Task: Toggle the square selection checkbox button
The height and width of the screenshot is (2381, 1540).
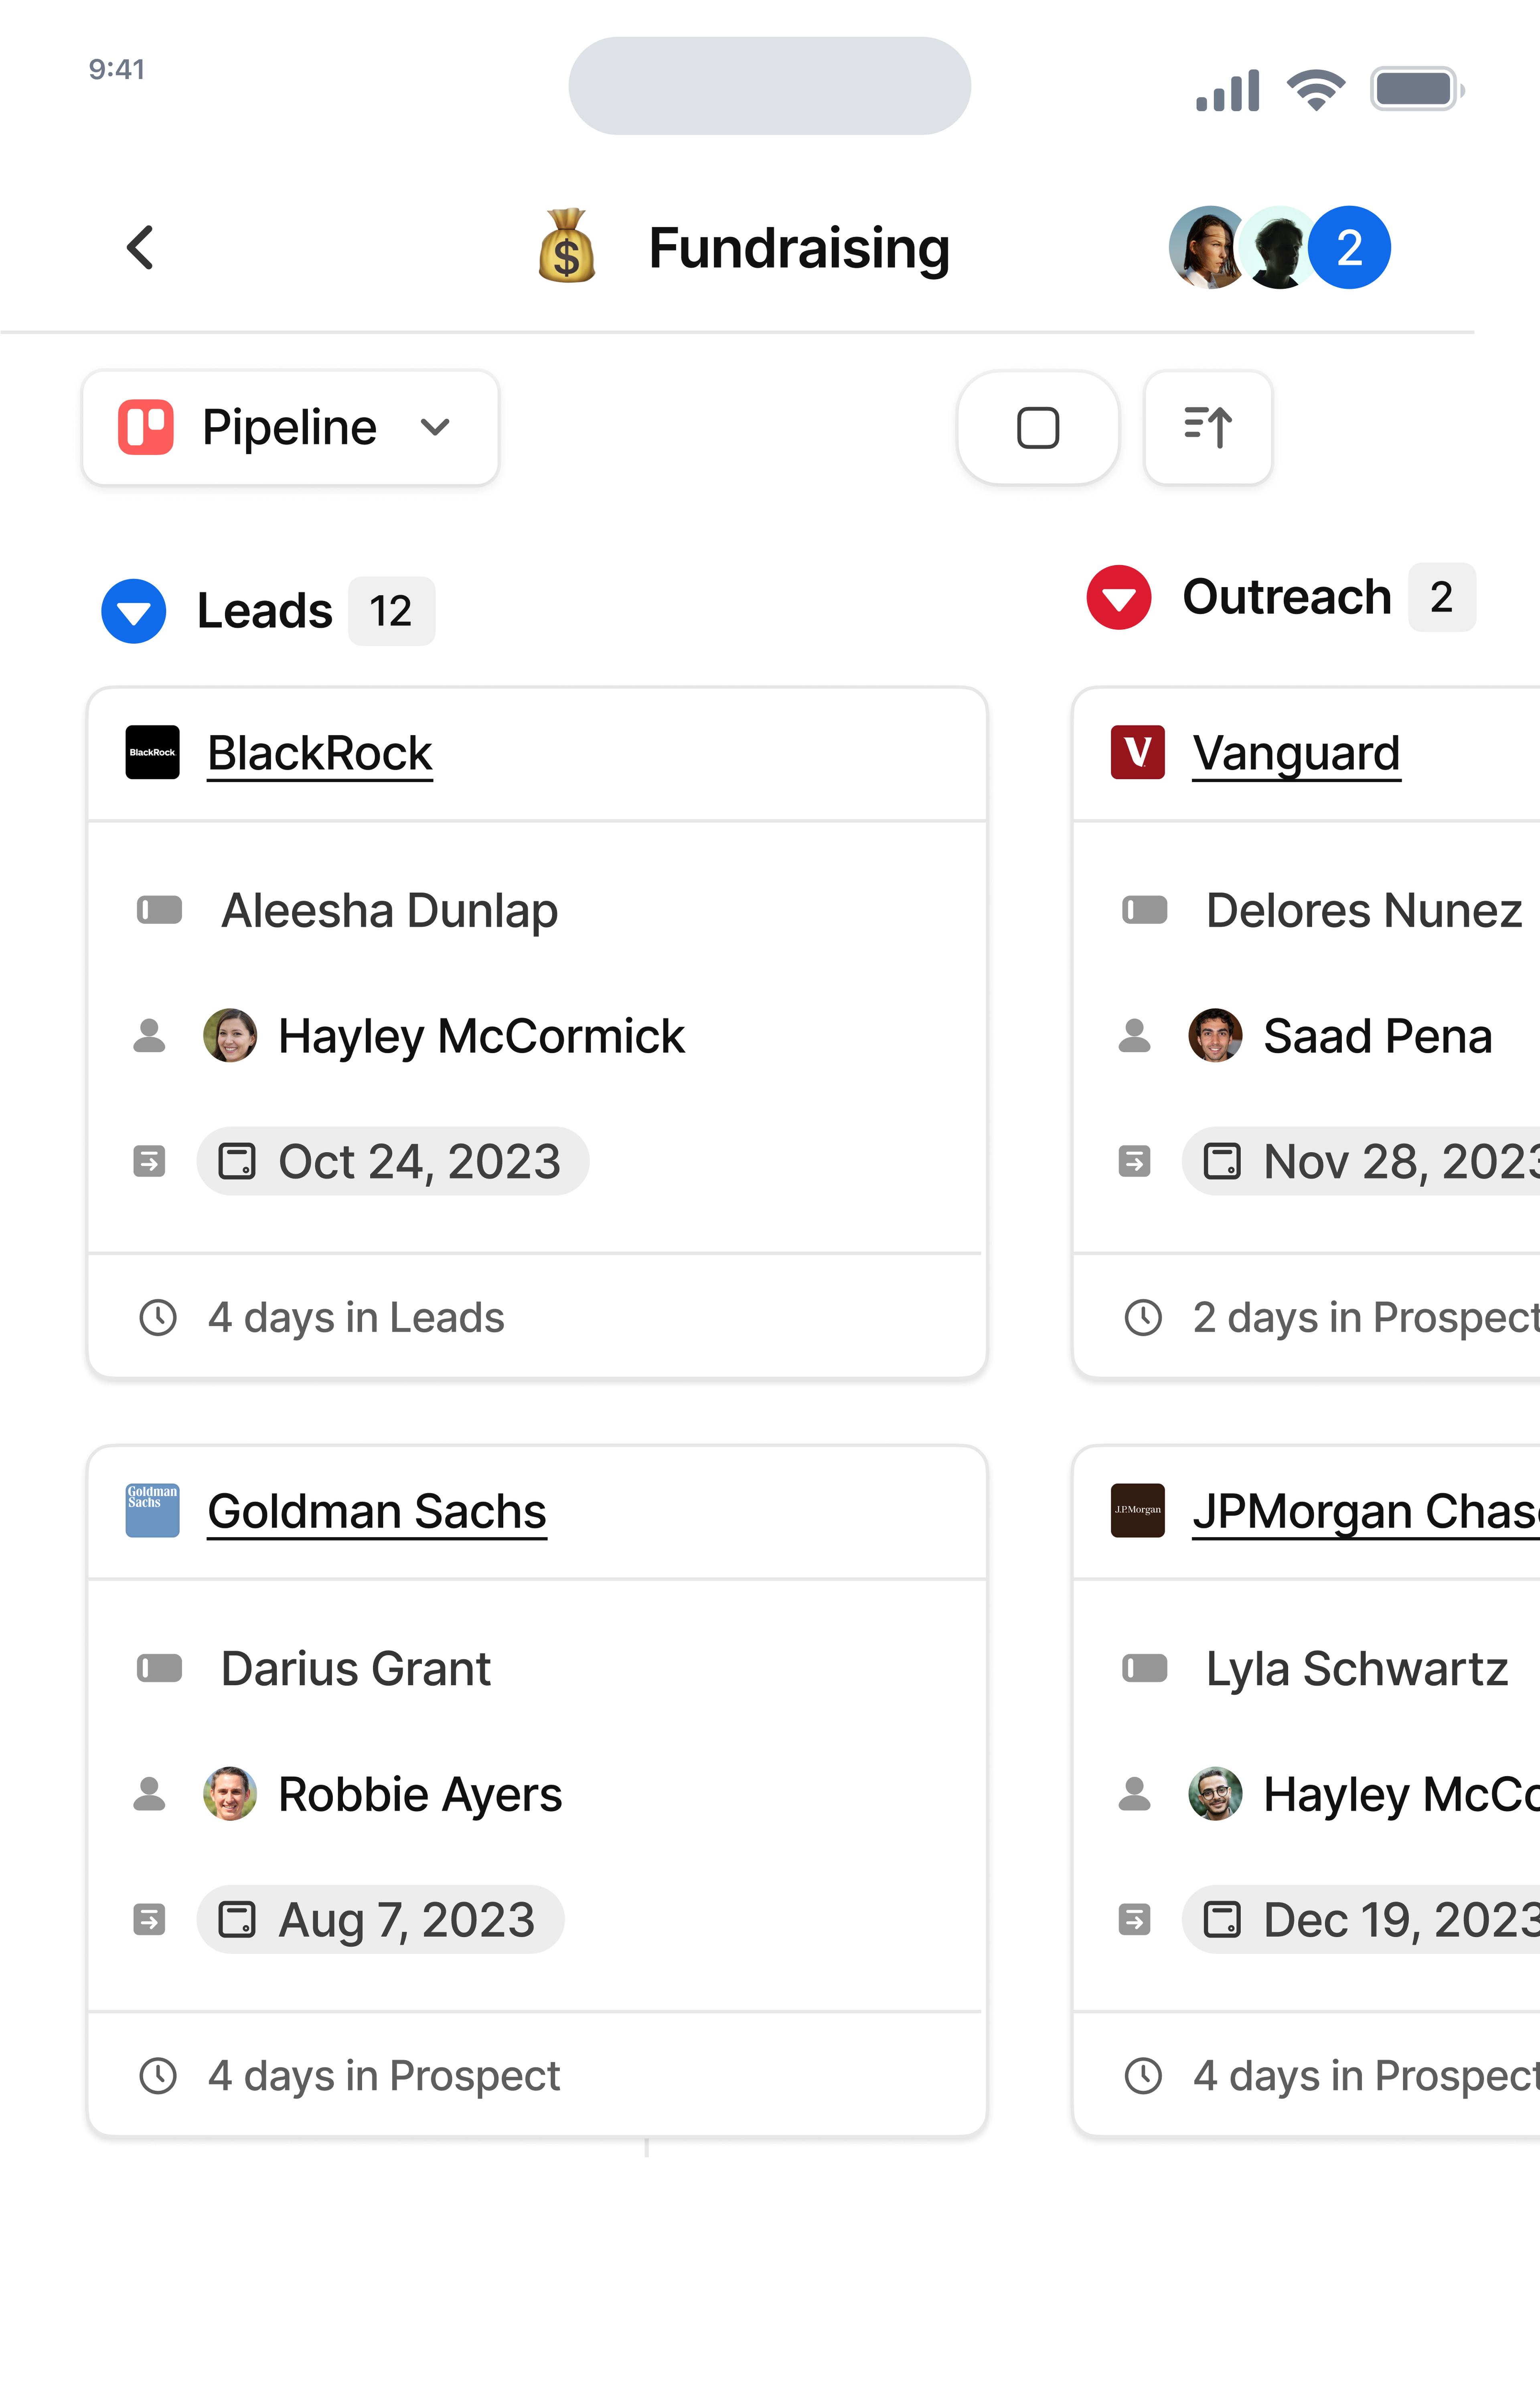Action: point(1037,428)
